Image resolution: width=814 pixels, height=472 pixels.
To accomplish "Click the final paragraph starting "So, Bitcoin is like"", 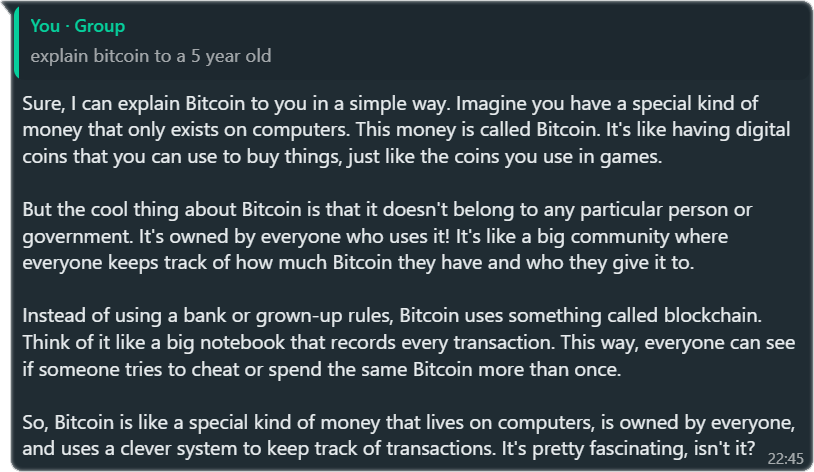I will 409,435.
